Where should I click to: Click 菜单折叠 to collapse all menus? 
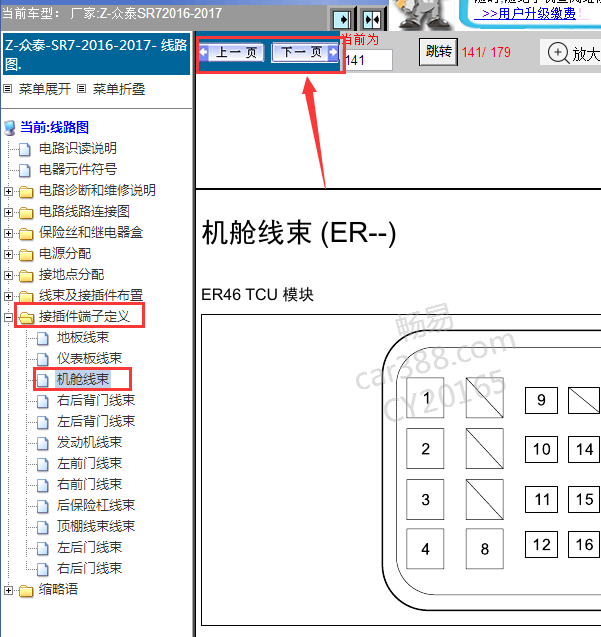(x=119, y=89)
